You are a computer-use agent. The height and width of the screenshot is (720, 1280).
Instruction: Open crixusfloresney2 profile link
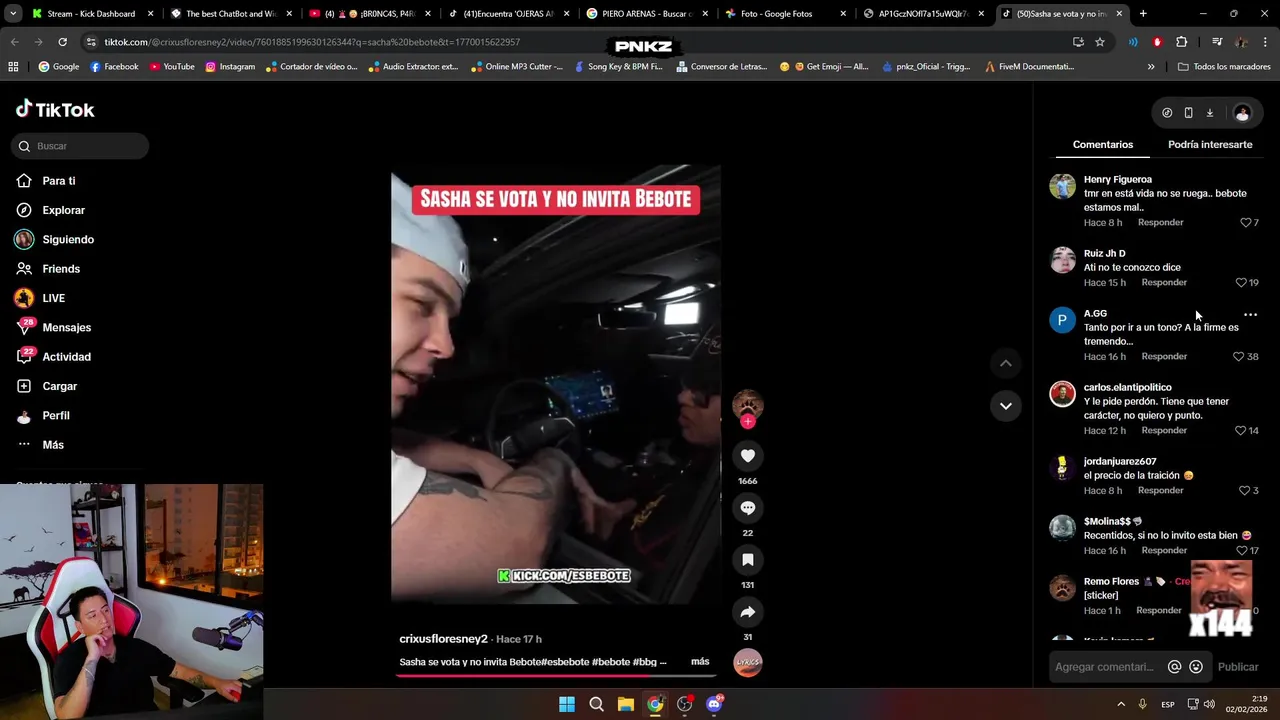click(x=443, y=639)
